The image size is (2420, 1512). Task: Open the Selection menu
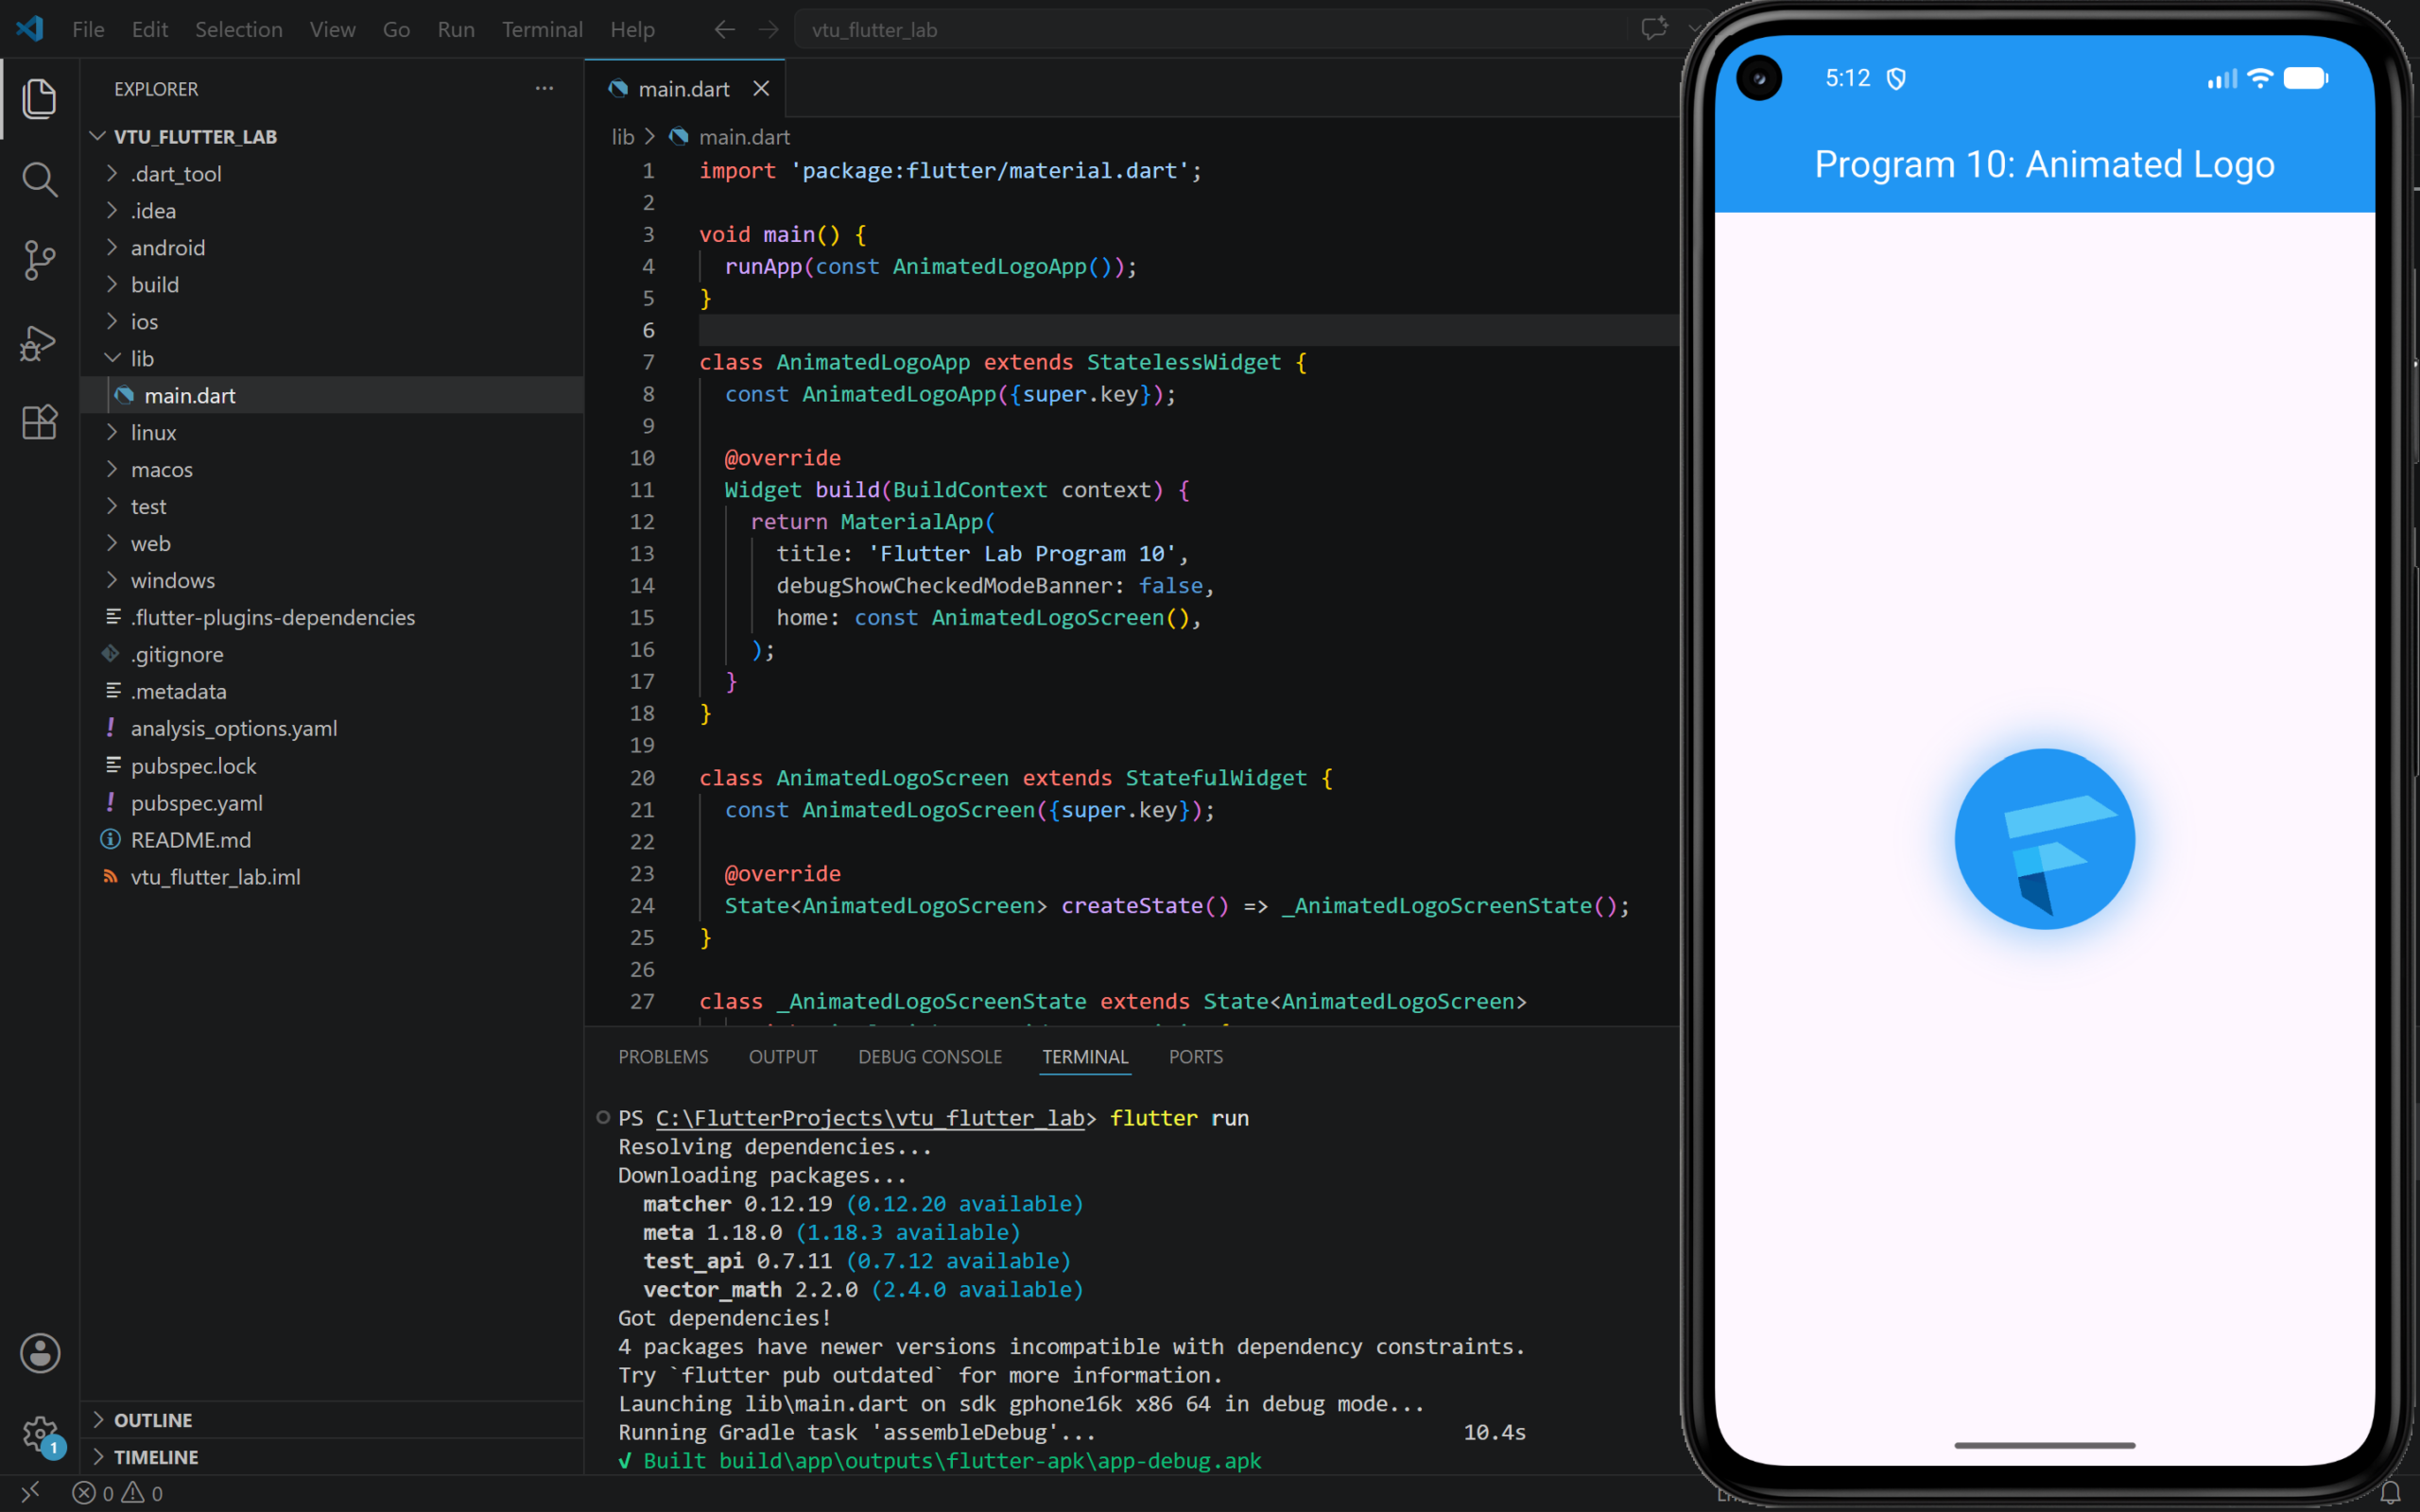click(239, 30)
